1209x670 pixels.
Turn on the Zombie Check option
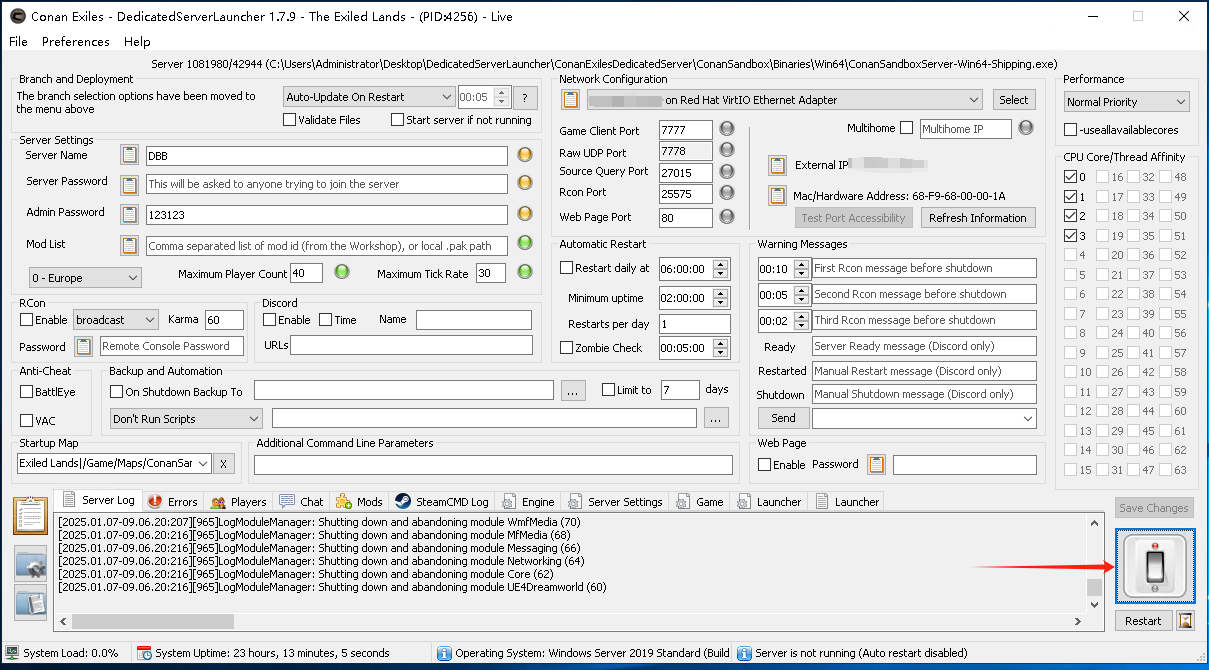tap(567, 348)
